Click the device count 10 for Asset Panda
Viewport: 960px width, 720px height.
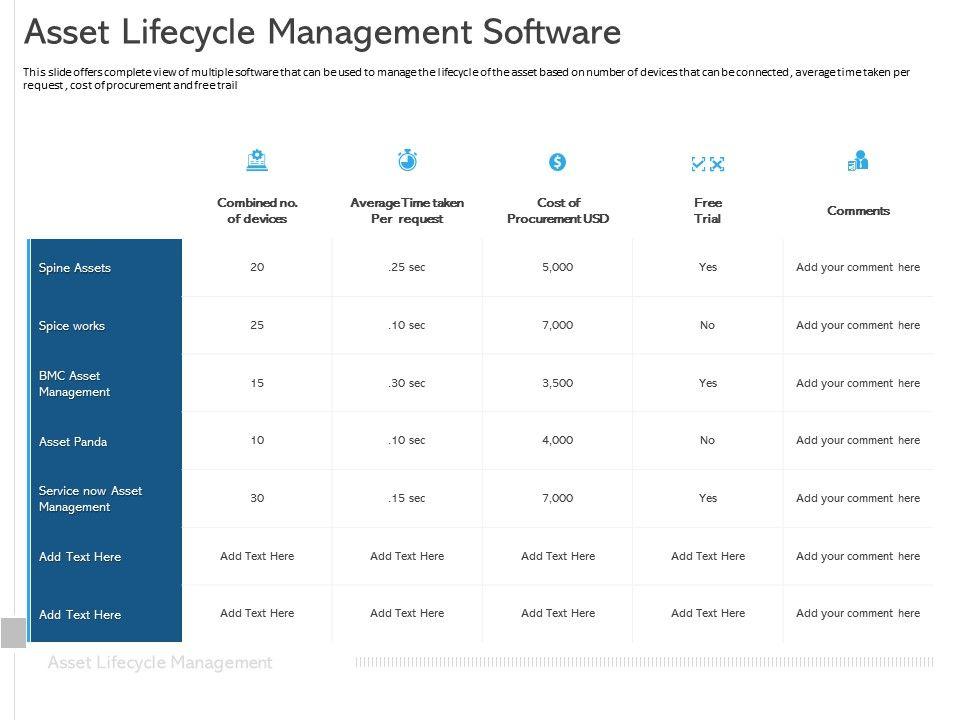pyautogui.click(x=257, y=440)
